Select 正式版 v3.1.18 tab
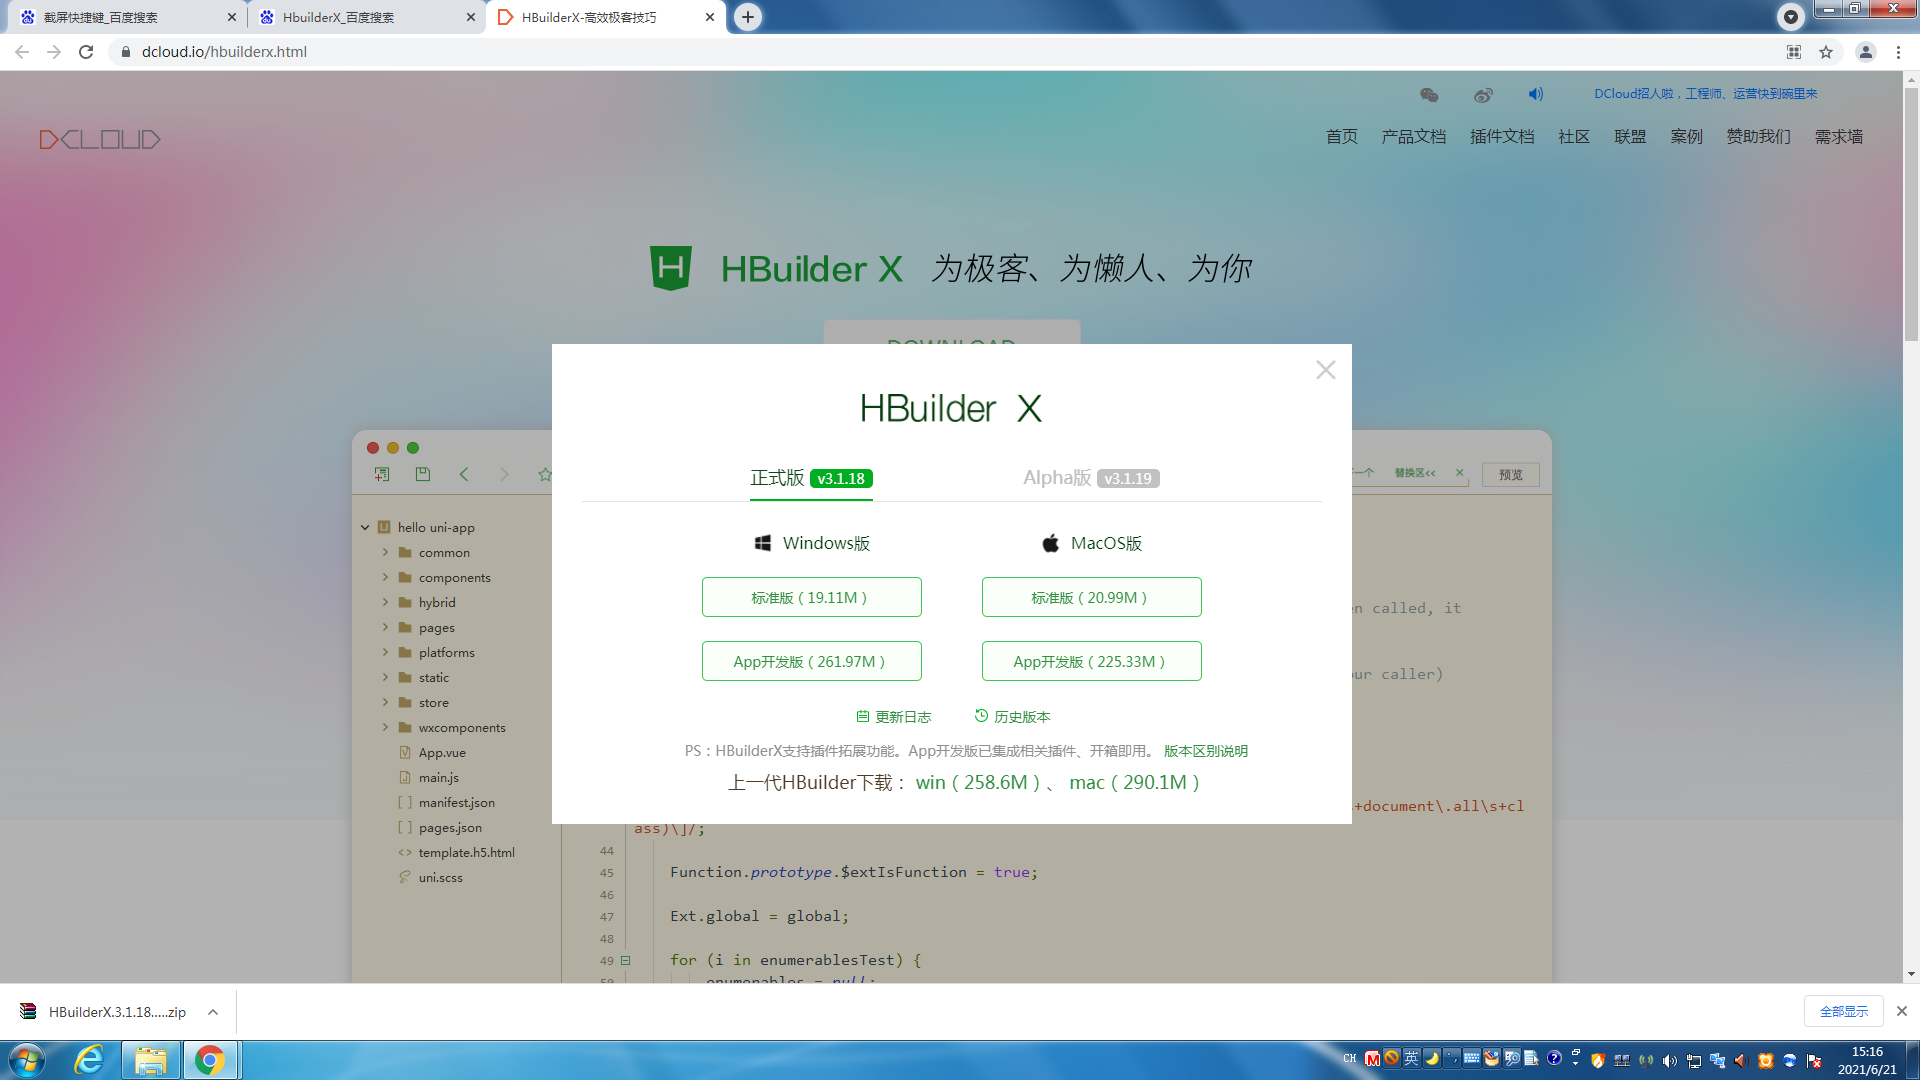This screenshot has height=1080, width=1920. point(811,478)
